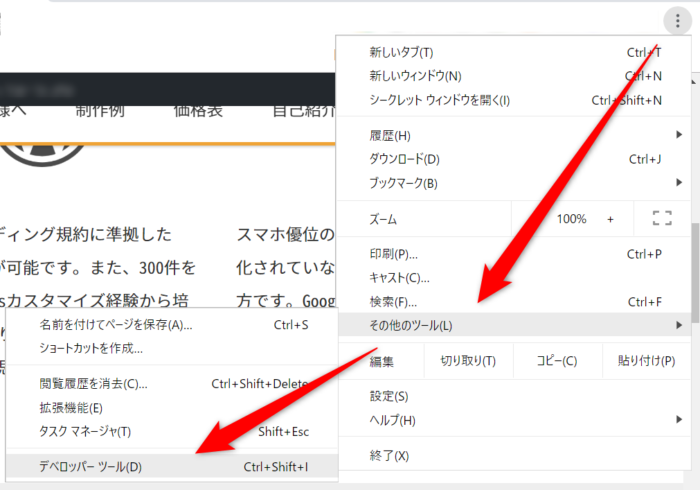Click the コピー(C) copy button
Viewport: 700px width, 490px height.
(x=556, y=361)
